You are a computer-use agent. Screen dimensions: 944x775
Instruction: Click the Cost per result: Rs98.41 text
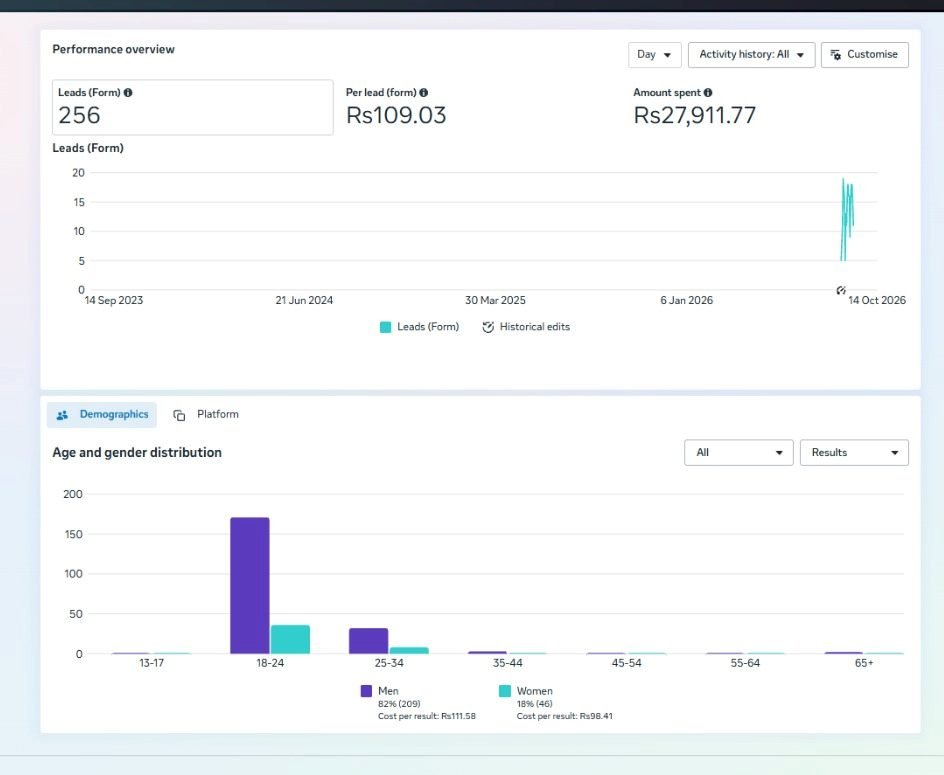tap(565, 717)
